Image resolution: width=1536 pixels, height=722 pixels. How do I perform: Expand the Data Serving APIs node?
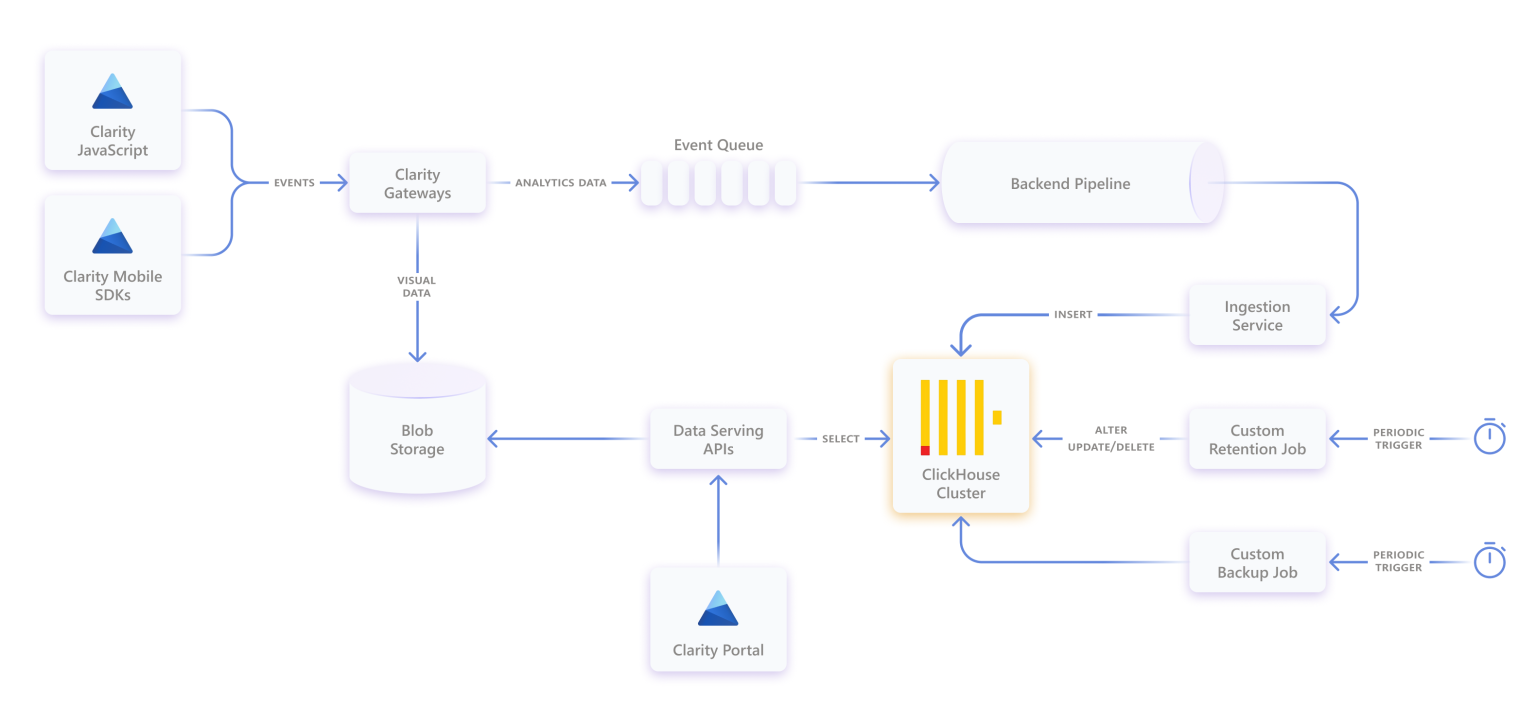(x=718, y=438)
